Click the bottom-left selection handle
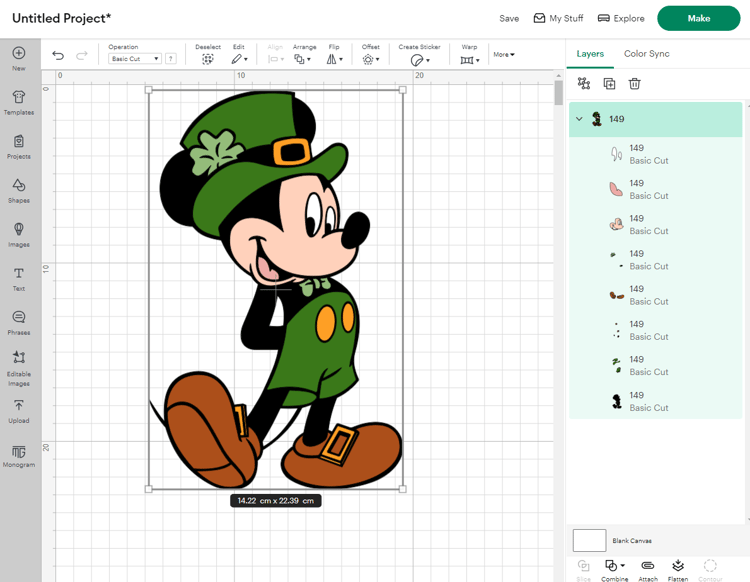This screenshot has height=582, width=750. 148,489
